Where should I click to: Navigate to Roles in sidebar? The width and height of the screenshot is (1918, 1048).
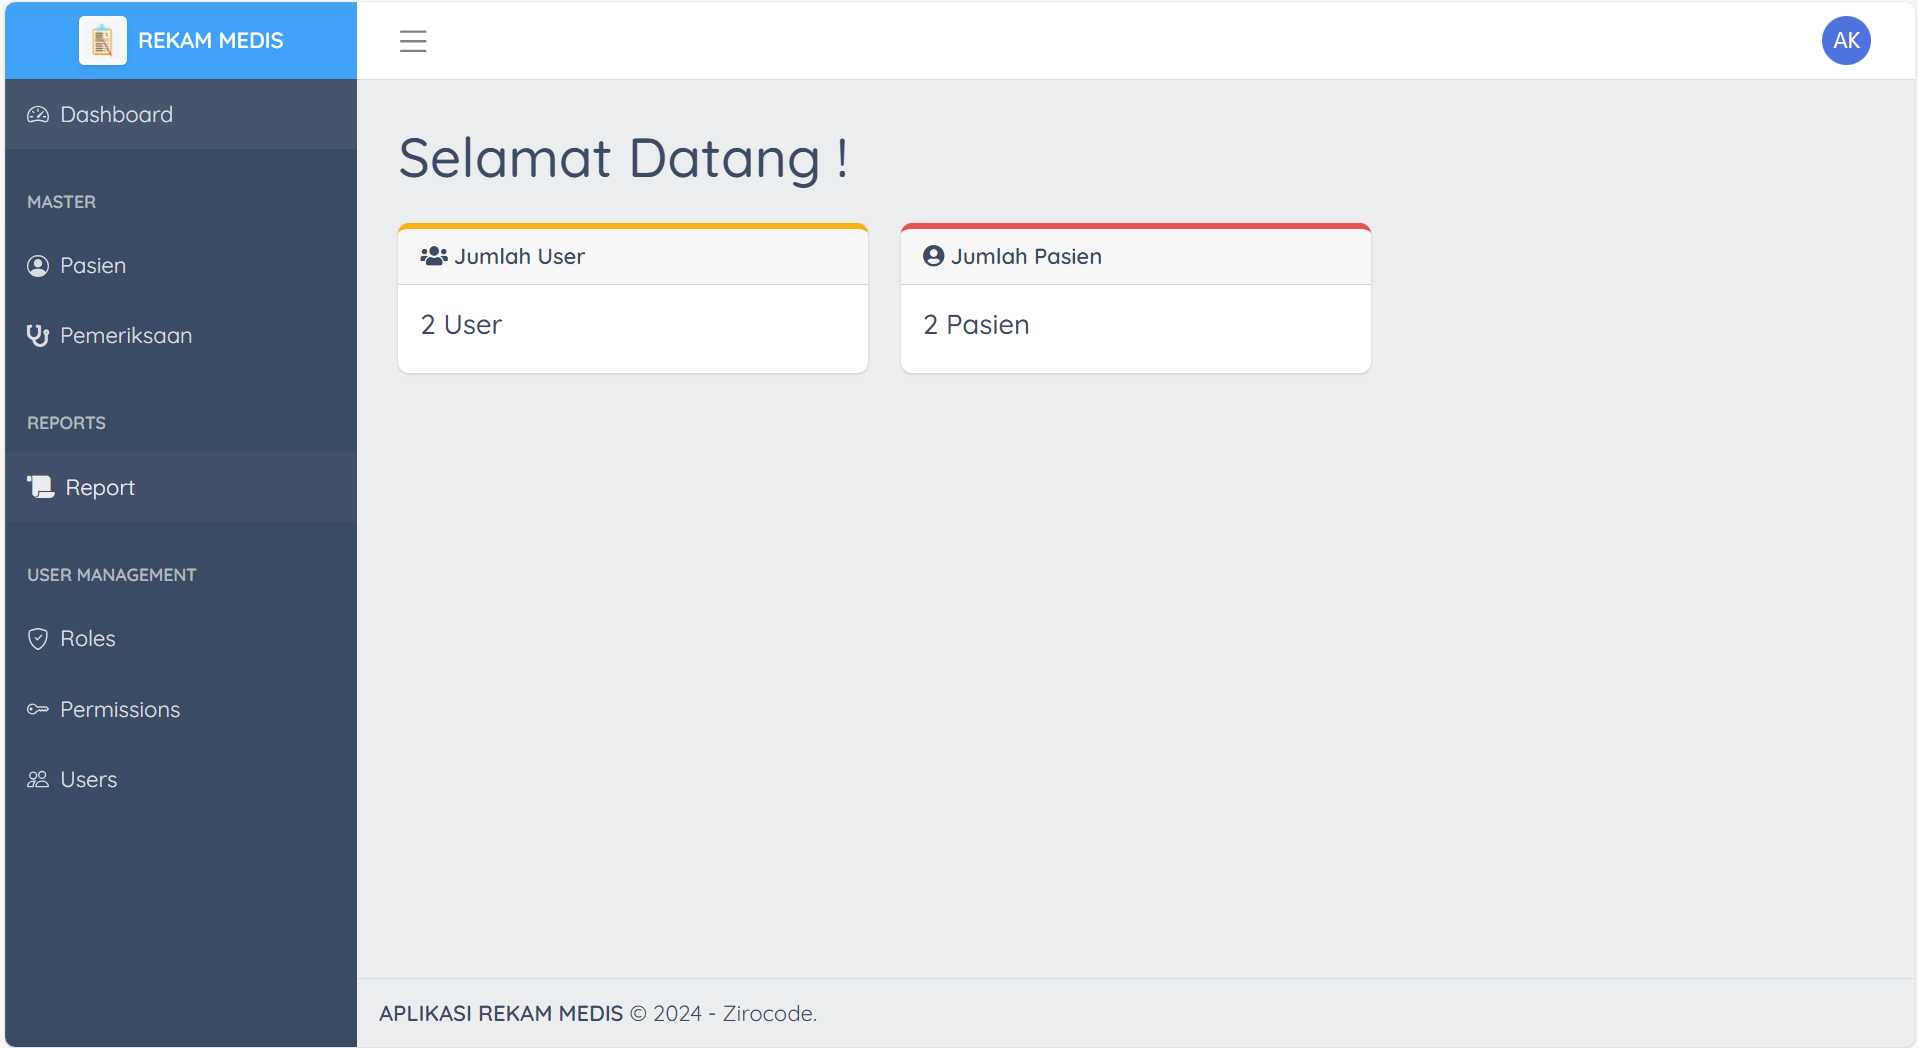(x=88, y=639)
